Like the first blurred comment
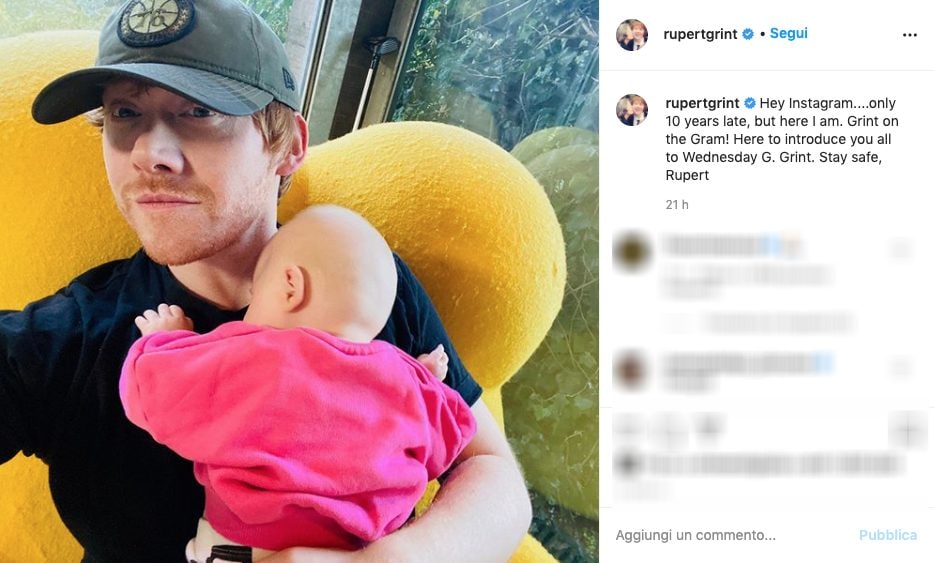Screen dimensions: 934x563 click(900, 248)
